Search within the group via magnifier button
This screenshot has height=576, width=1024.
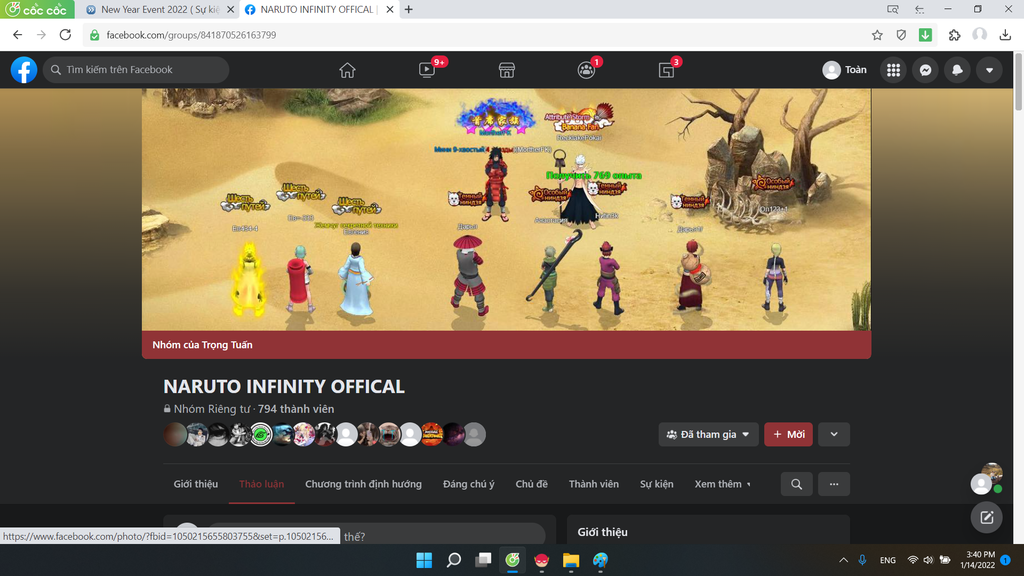(796, 484)
